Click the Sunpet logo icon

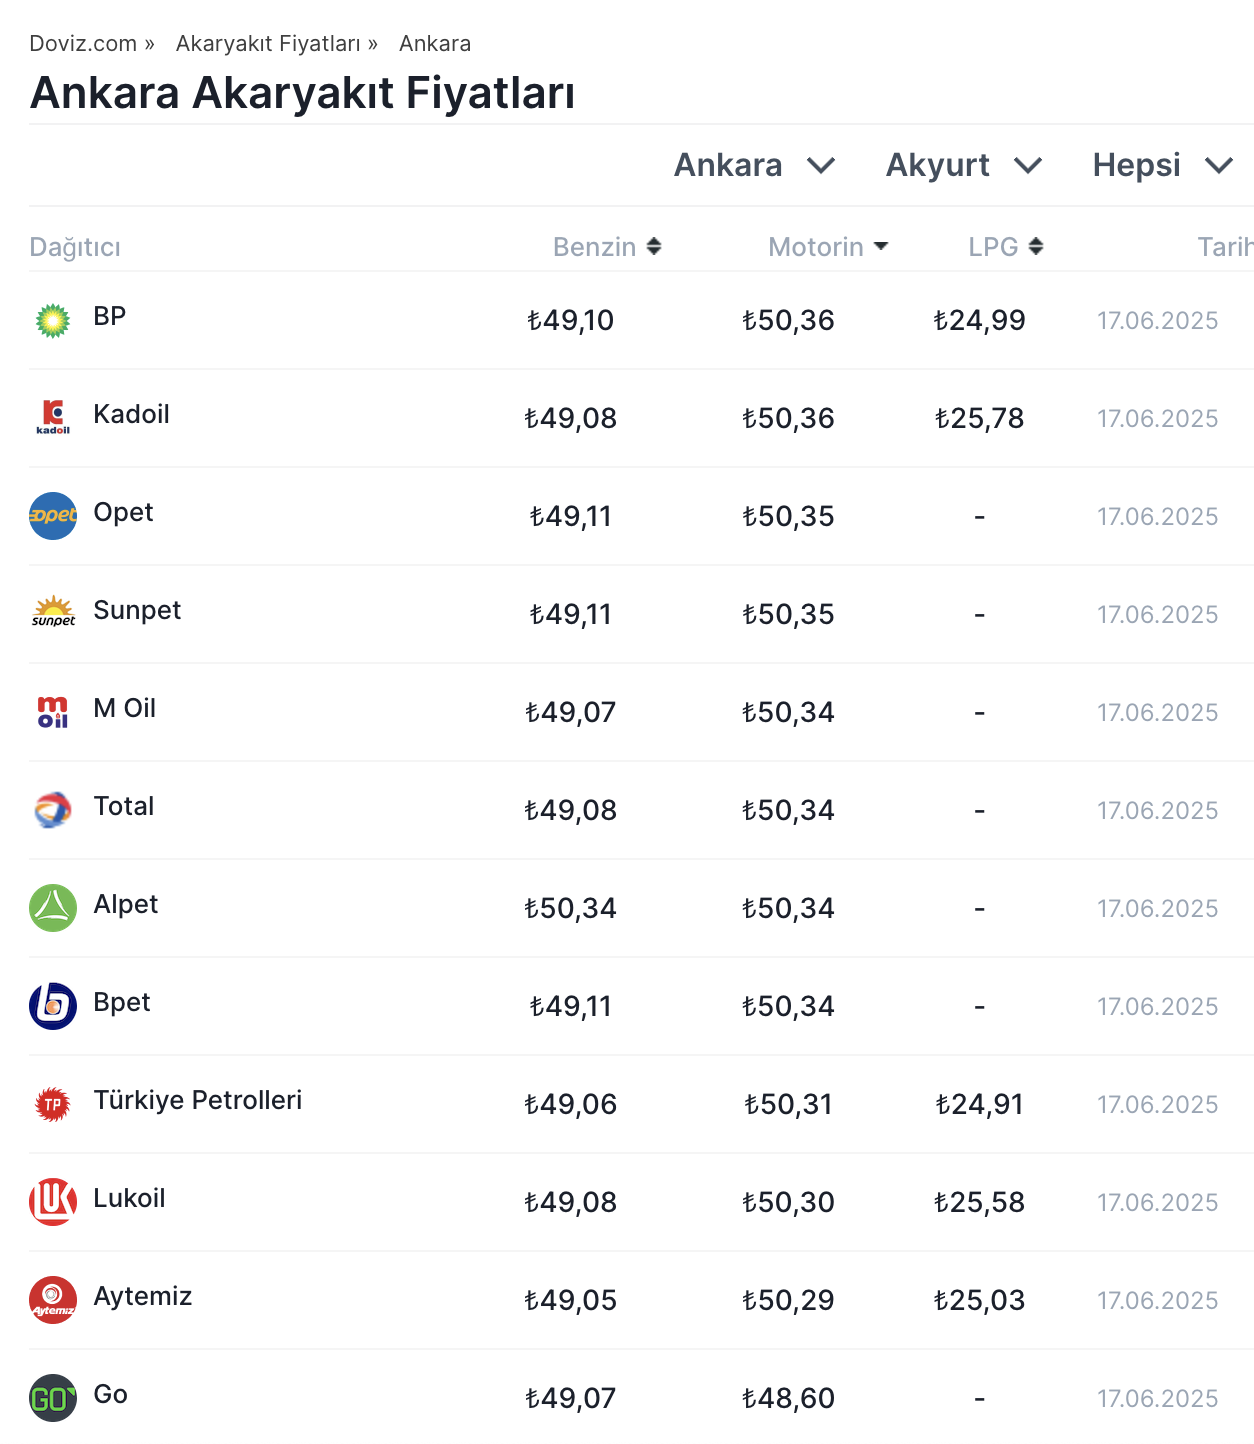point(53,612)
